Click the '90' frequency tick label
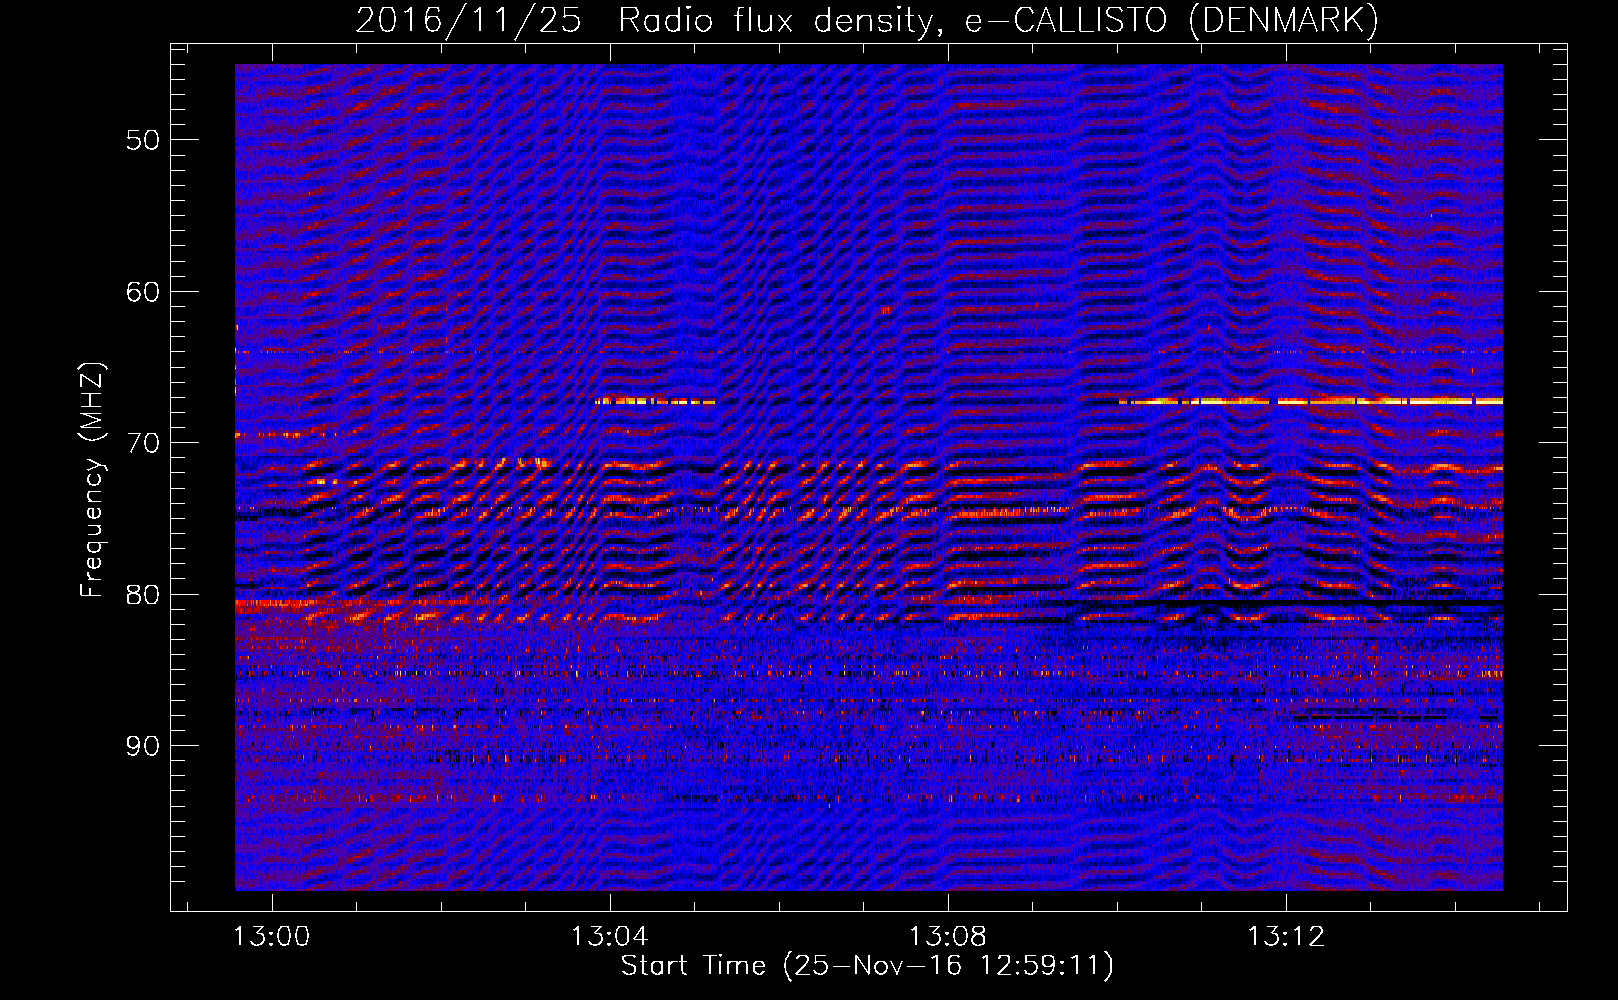 [x=143, y=746]
